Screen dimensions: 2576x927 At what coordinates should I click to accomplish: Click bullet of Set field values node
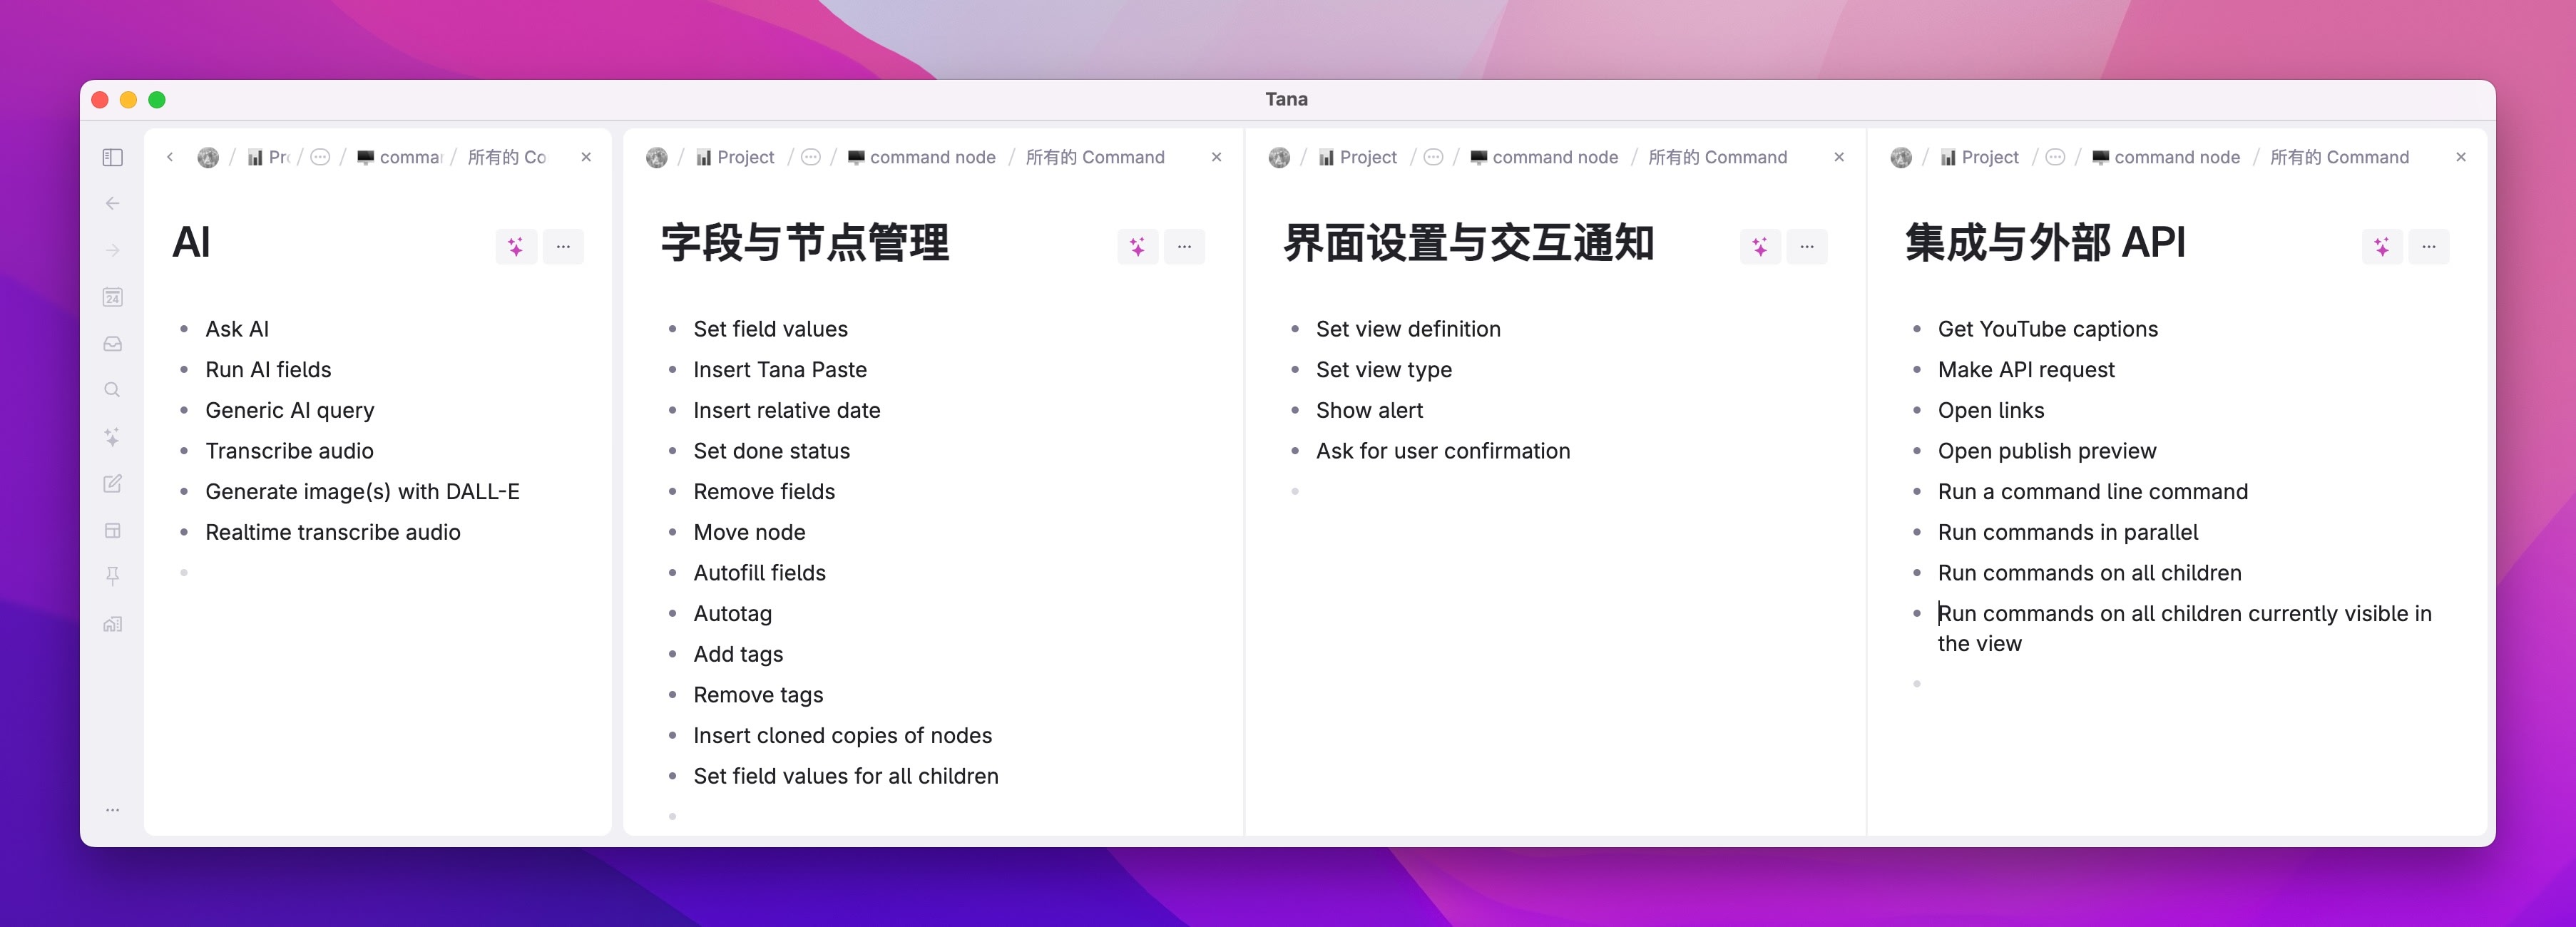[x=672, y=329]
